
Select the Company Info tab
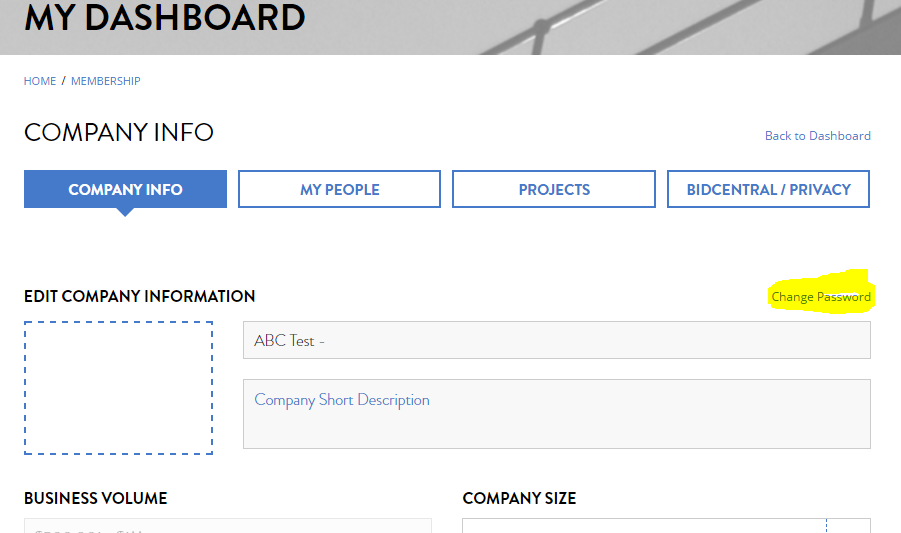coord(125,189)
